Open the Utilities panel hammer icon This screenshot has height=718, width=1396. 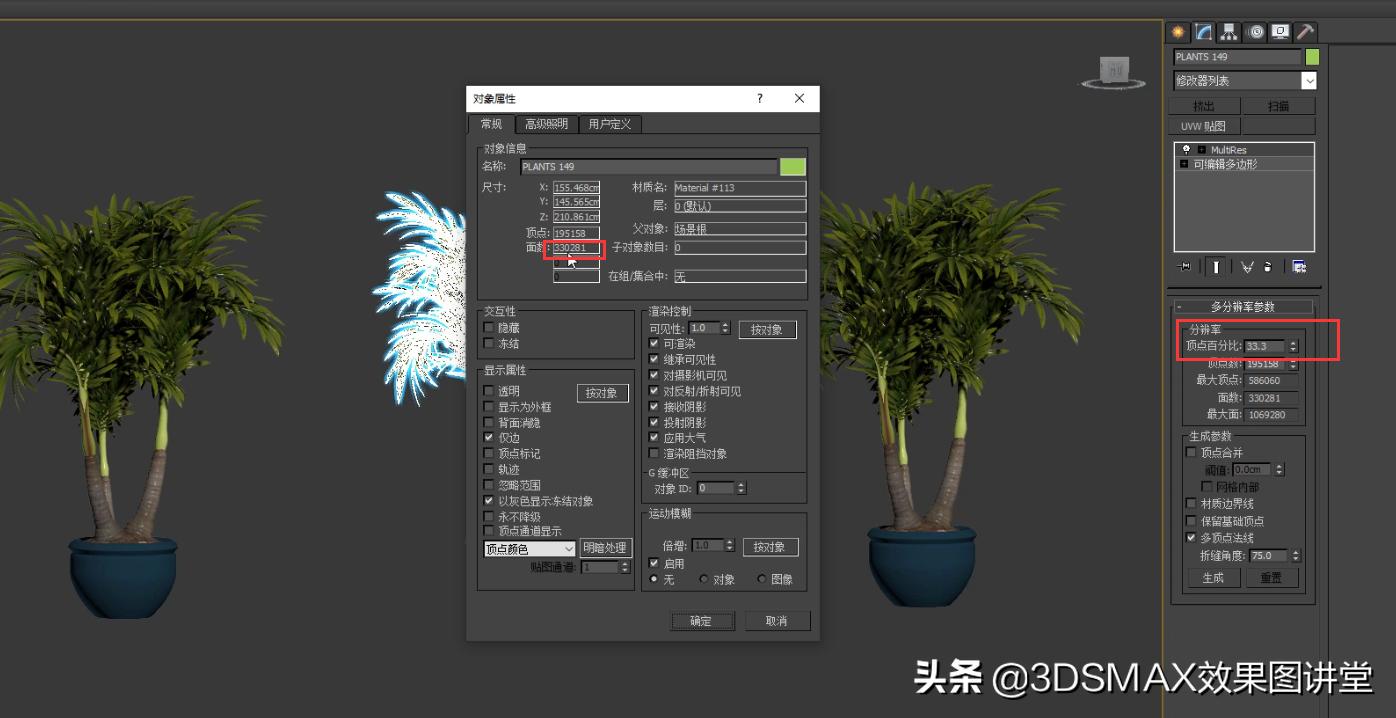[x=1306, y=31]
